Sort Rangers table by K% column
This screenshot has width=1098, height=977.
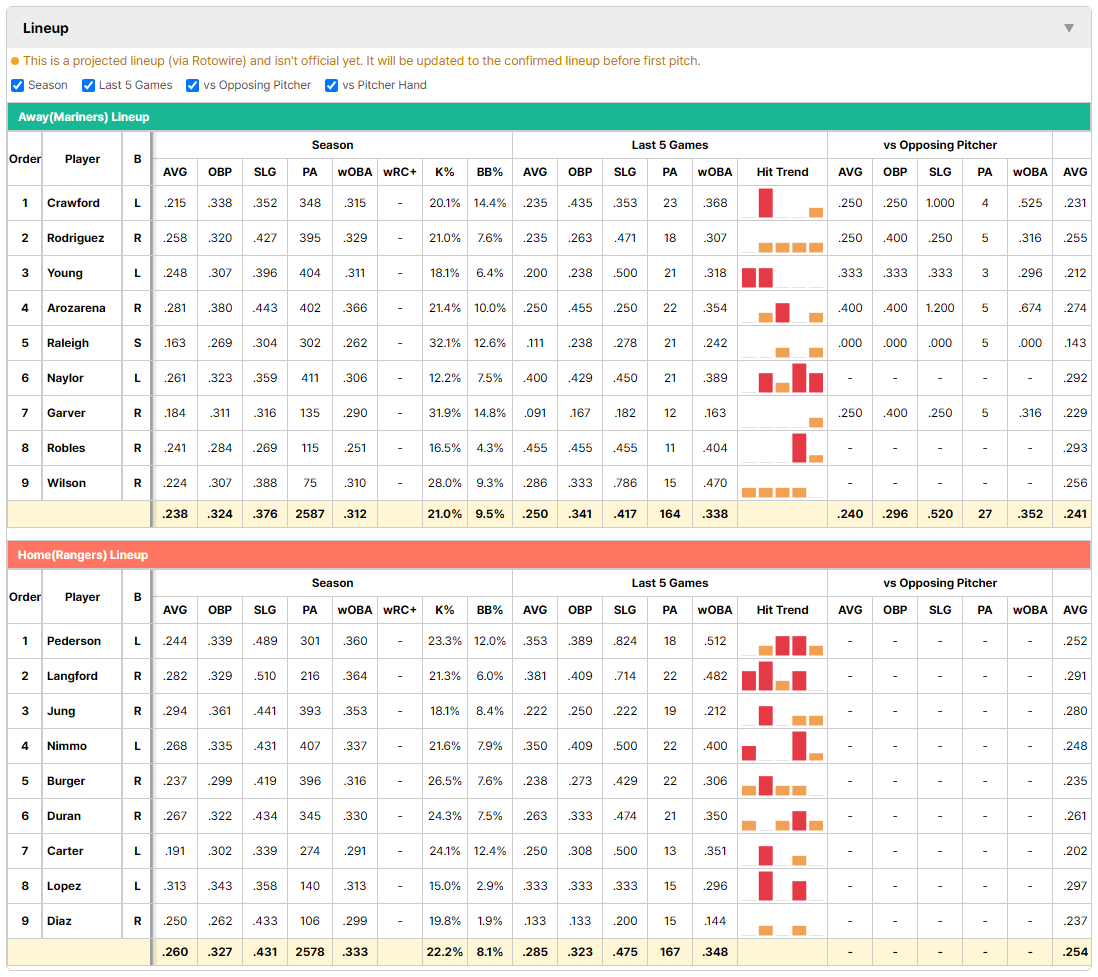point(445,610)
